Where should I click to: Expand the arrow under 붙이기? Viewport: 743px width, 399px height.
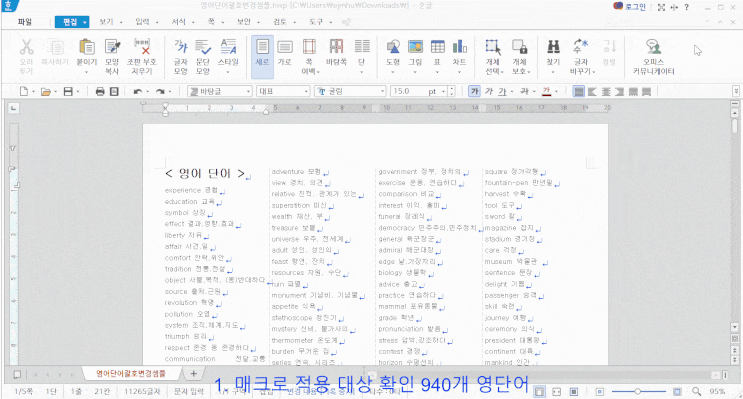point(87,72)
